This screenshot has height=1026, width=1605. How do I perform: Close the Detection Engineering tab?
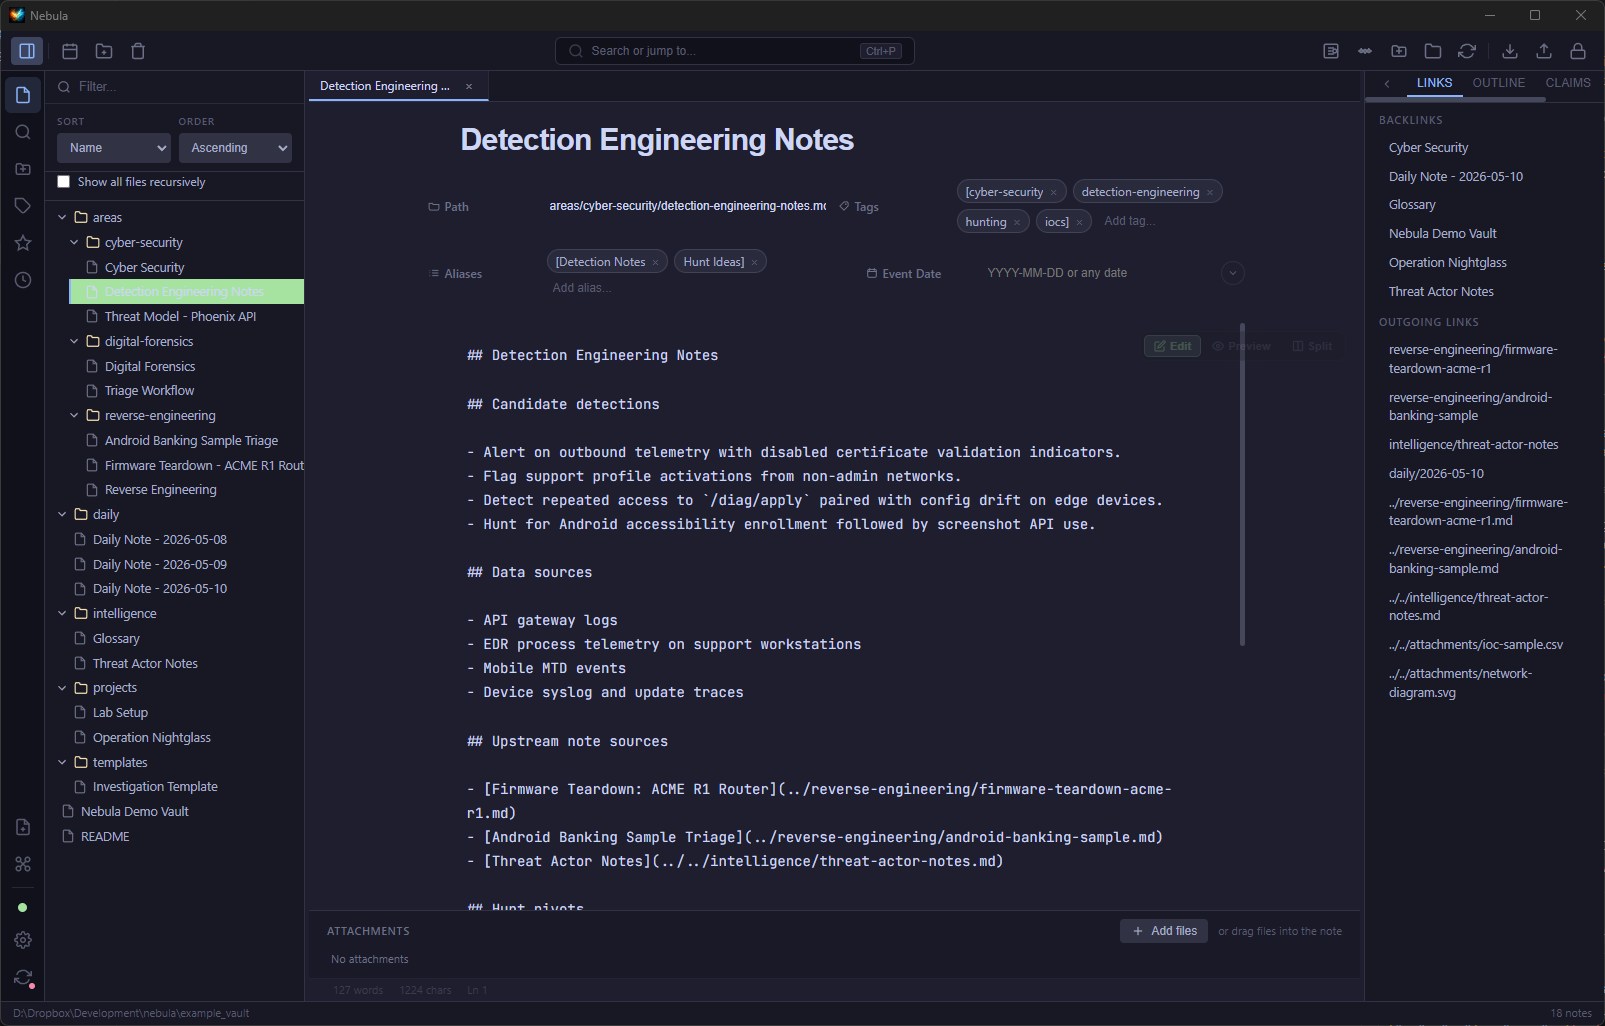pos(469,86)
